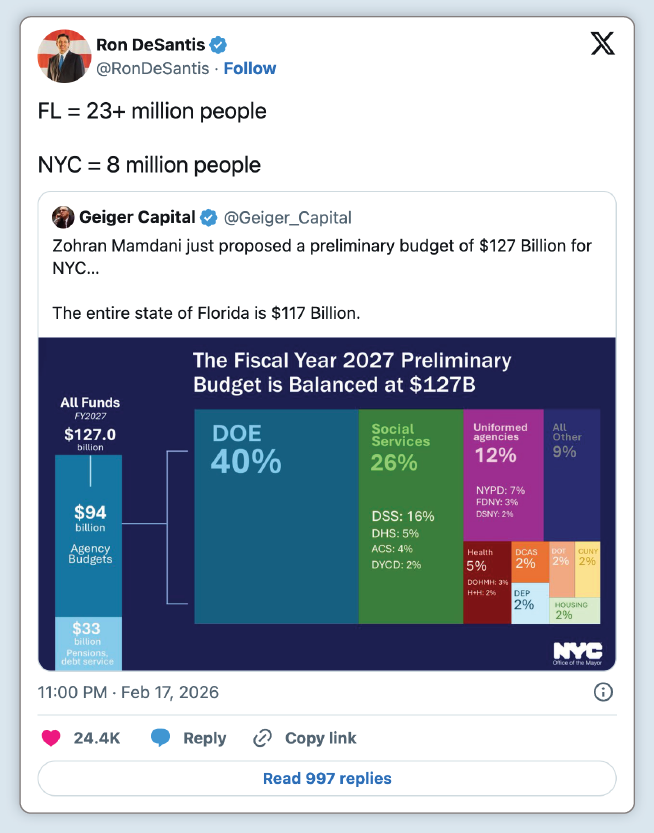This screenshot has width=654, height=833.
Task: Like the tweet with heart icon
Action: 50,738
